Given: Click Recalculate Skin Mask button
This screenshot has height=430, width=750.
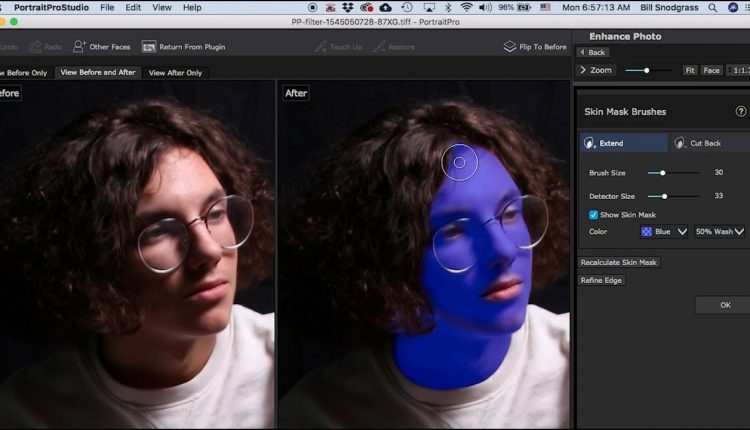Looking at the screenshot, I should [x=618, y=262].
